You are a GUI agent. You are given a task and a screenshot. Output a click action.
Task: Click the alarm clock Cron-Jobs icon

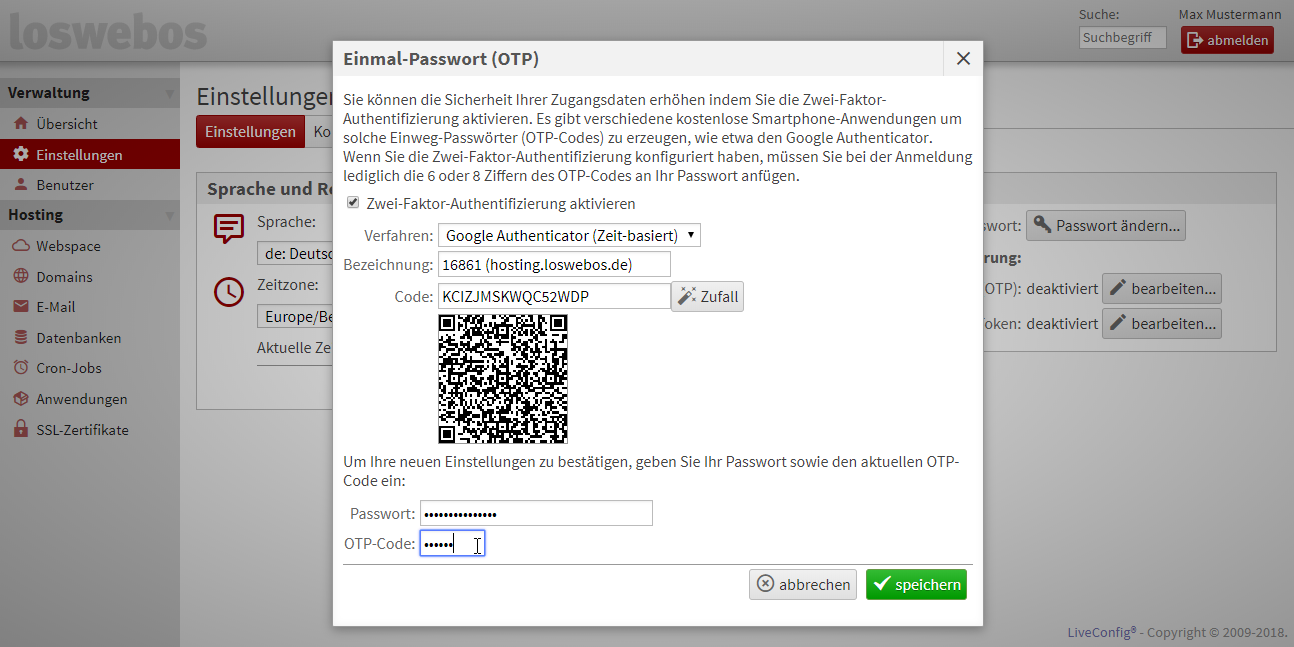(20, 368)
